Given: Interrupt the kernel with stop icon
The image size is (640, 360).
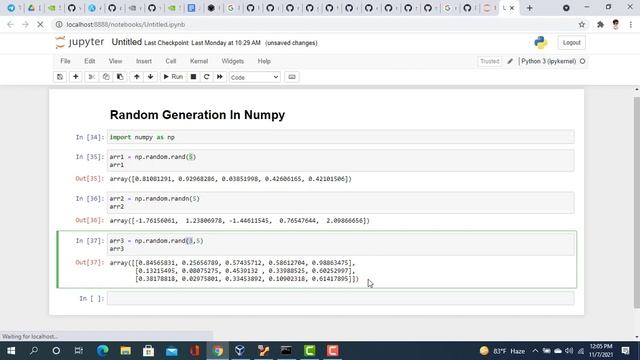Looking at the screenshot, I should (x=193, y=77).
